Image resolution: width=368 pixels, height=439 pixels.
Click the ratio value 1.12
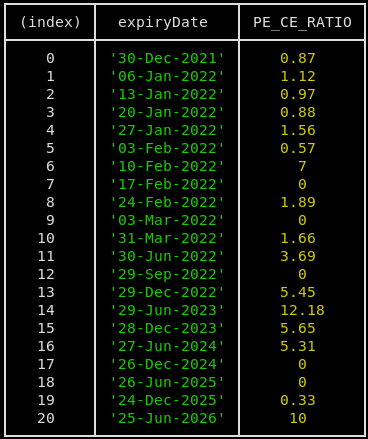[x=298, y=76]
